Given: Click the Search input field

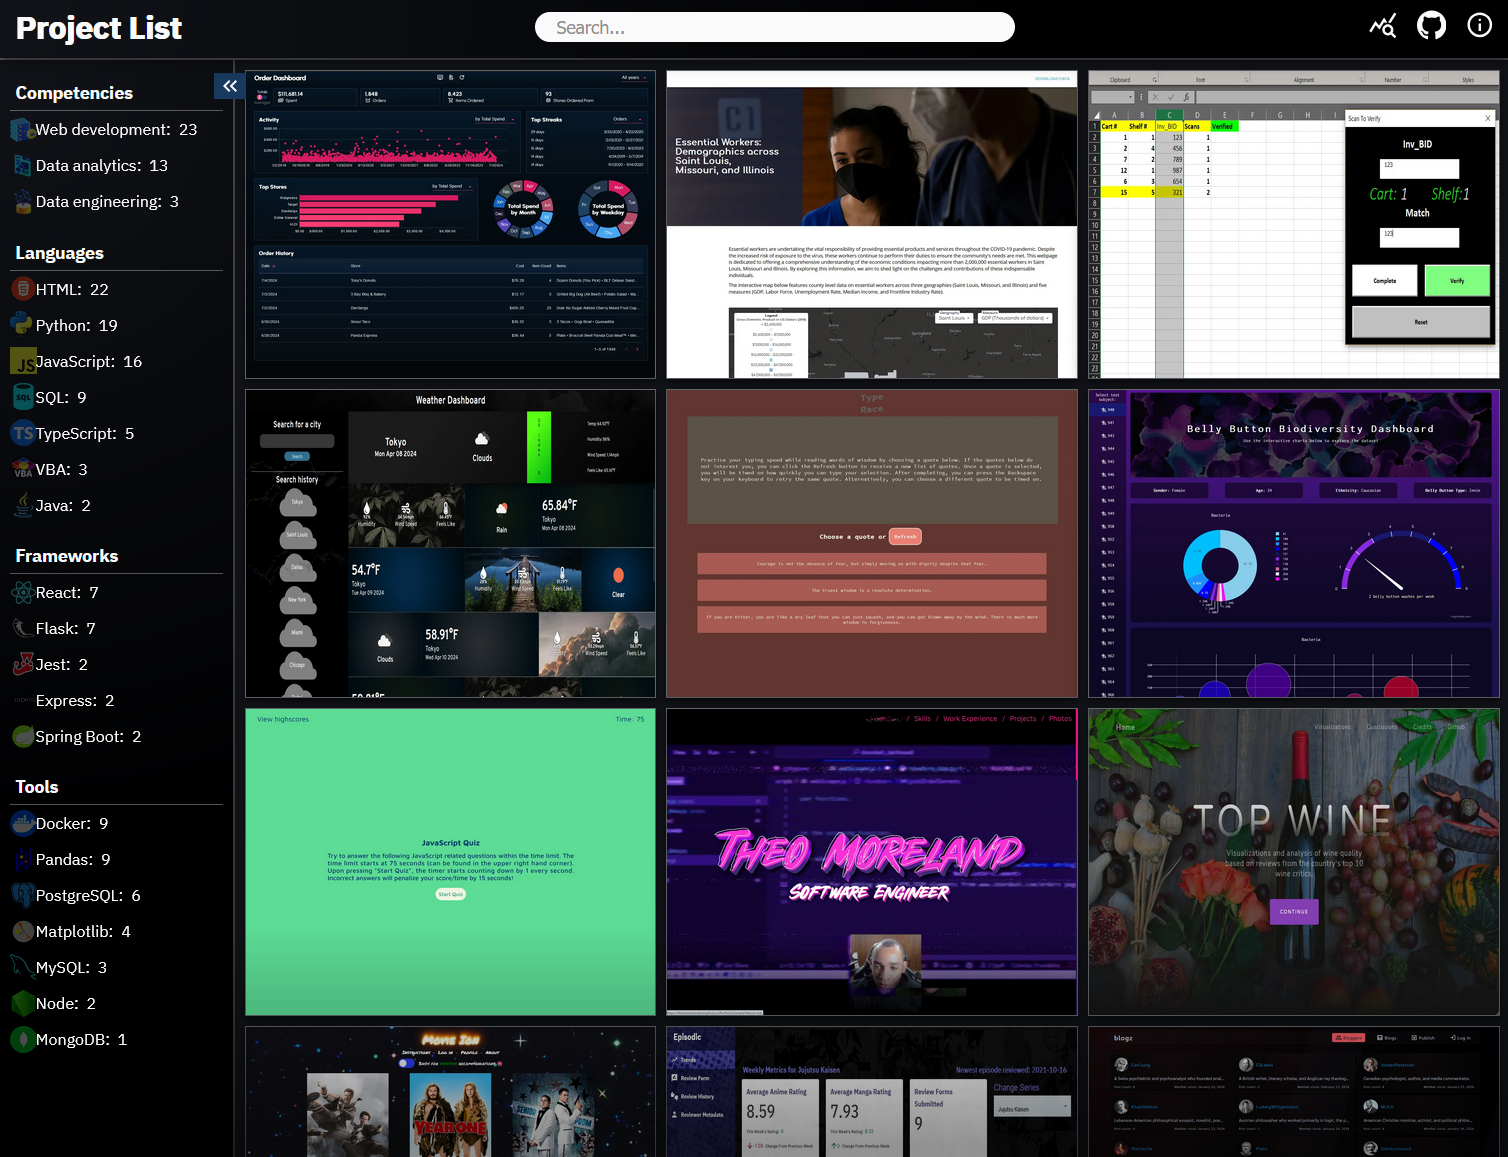Looking at the screenshot, I should click(x=775, y=27).
